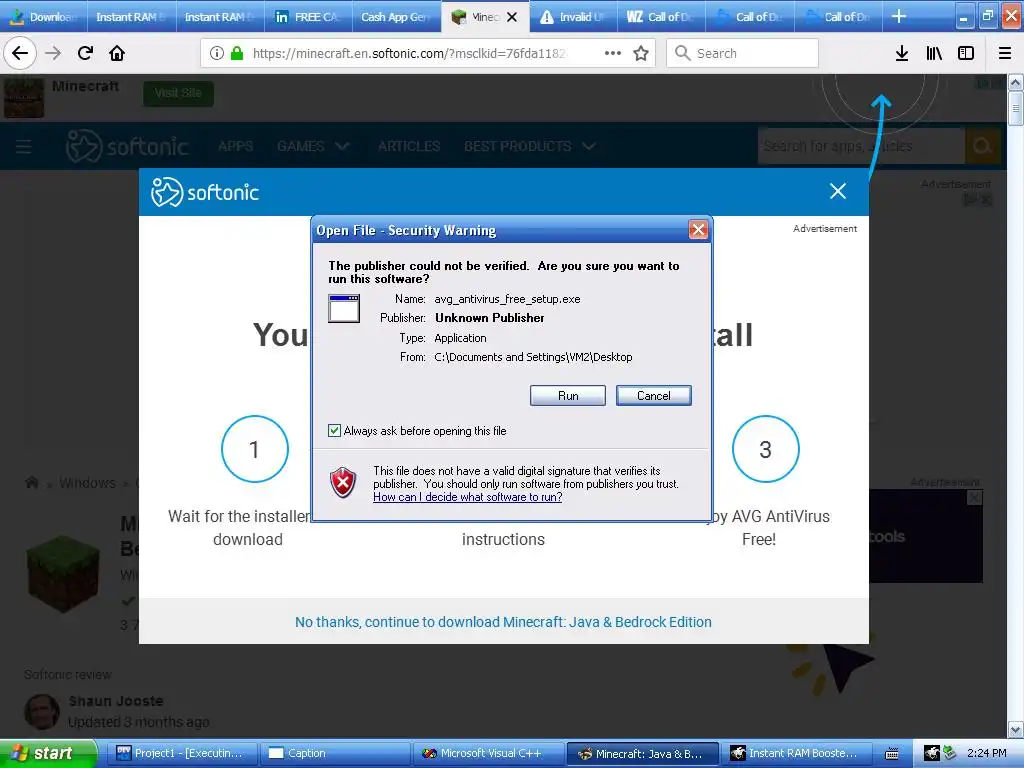Click the Cancel button in dialog
Image resolution: width=1024 pixels, height=768 pixels.
pyautogui.click(x=654, y=396)
